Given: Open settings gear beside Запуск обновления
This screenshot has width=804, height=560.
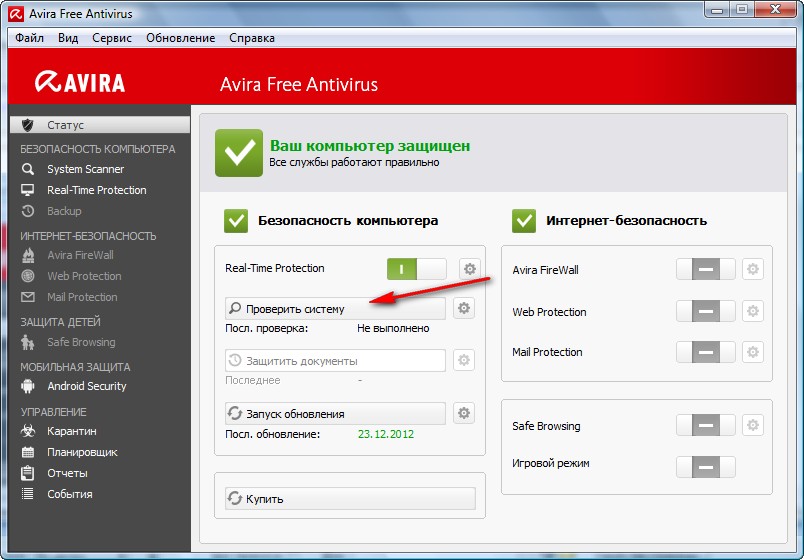Looking at the screenshot, I should (x=464, y=413).
